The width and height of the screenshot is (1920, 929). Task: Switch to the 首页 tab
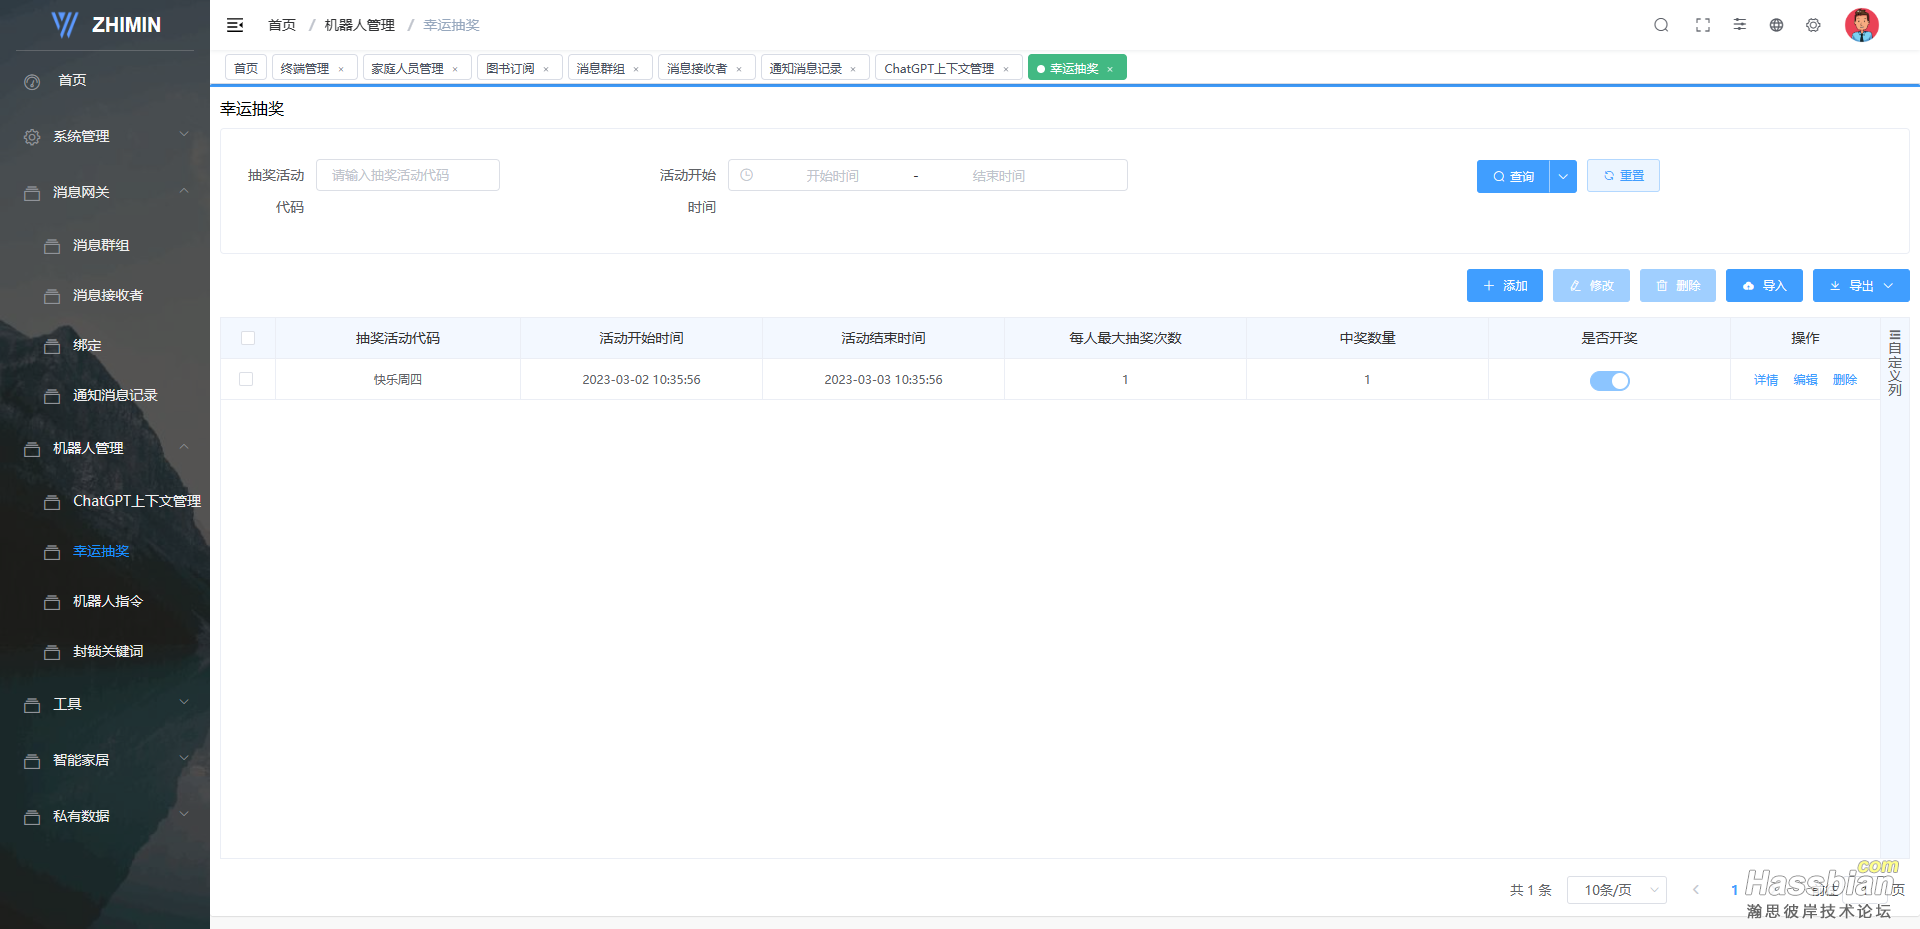tap(246, 68)
